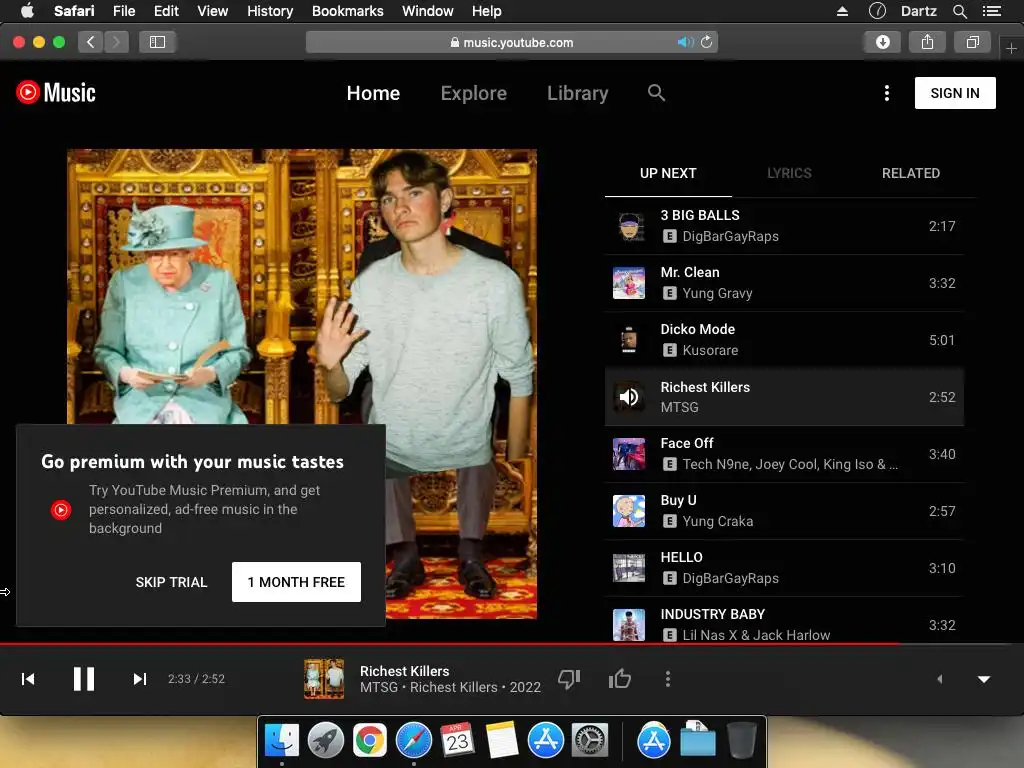Play Mr. Clean by Yung Gravy
Viewport: 1024px width, 768px height.
pos(784,283)
